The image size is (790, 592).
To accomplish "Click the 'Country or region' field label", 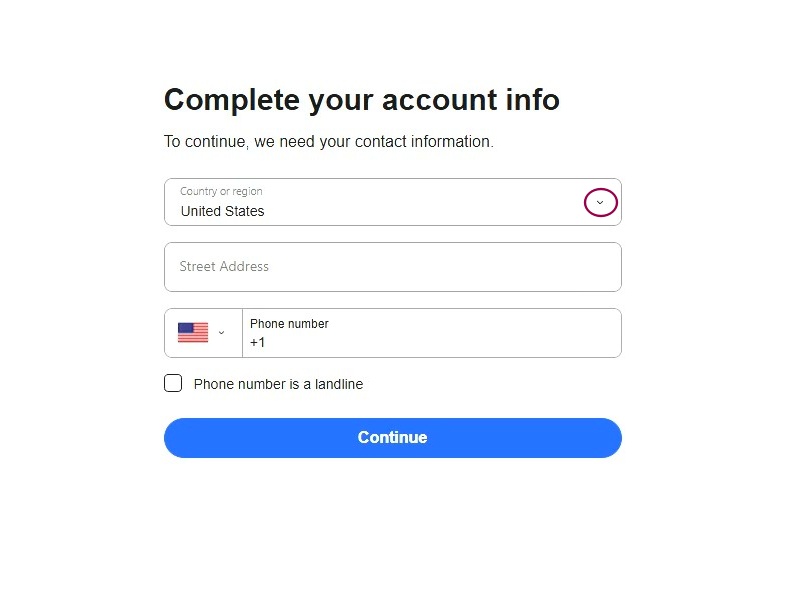I will pyautogui.click(x=221, y=191).
